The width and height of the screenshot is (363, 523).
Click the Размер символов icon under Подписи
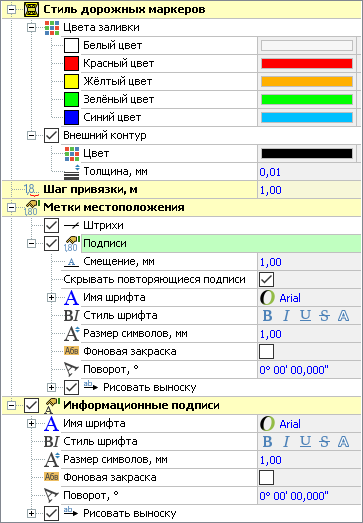coord(71,334)
